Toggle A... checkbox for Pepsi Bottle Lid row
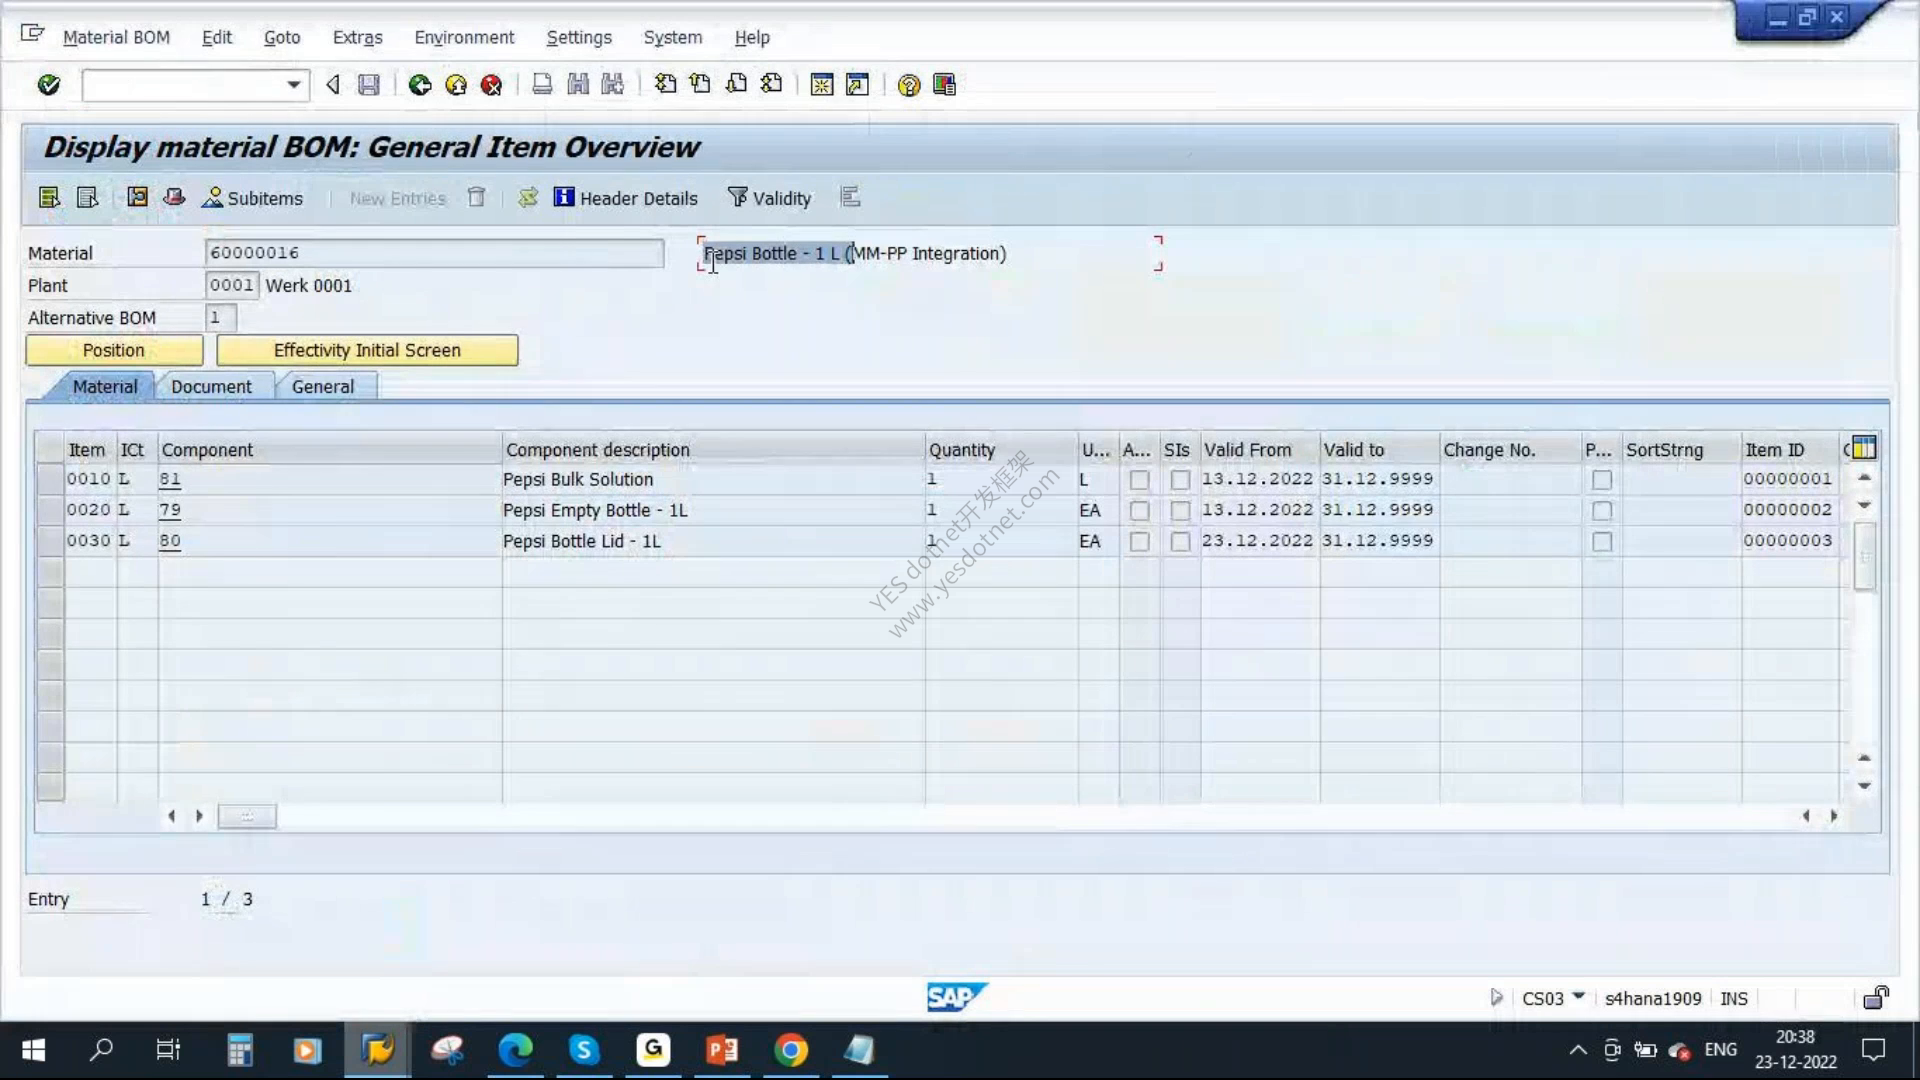Image resolution: width=1920 pixels, height=1080 pixels. pos(1139,542)
